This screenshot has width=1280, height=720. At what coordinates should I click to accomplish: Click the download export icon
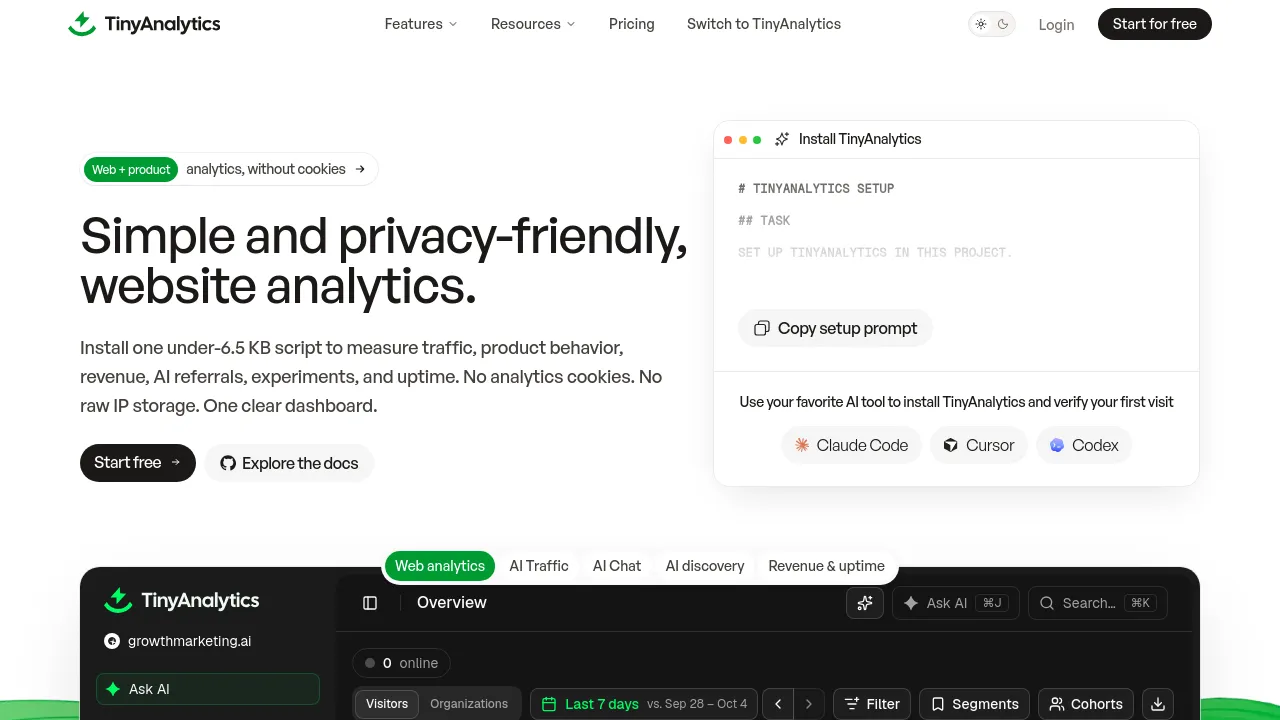(x=1158, y=704)
